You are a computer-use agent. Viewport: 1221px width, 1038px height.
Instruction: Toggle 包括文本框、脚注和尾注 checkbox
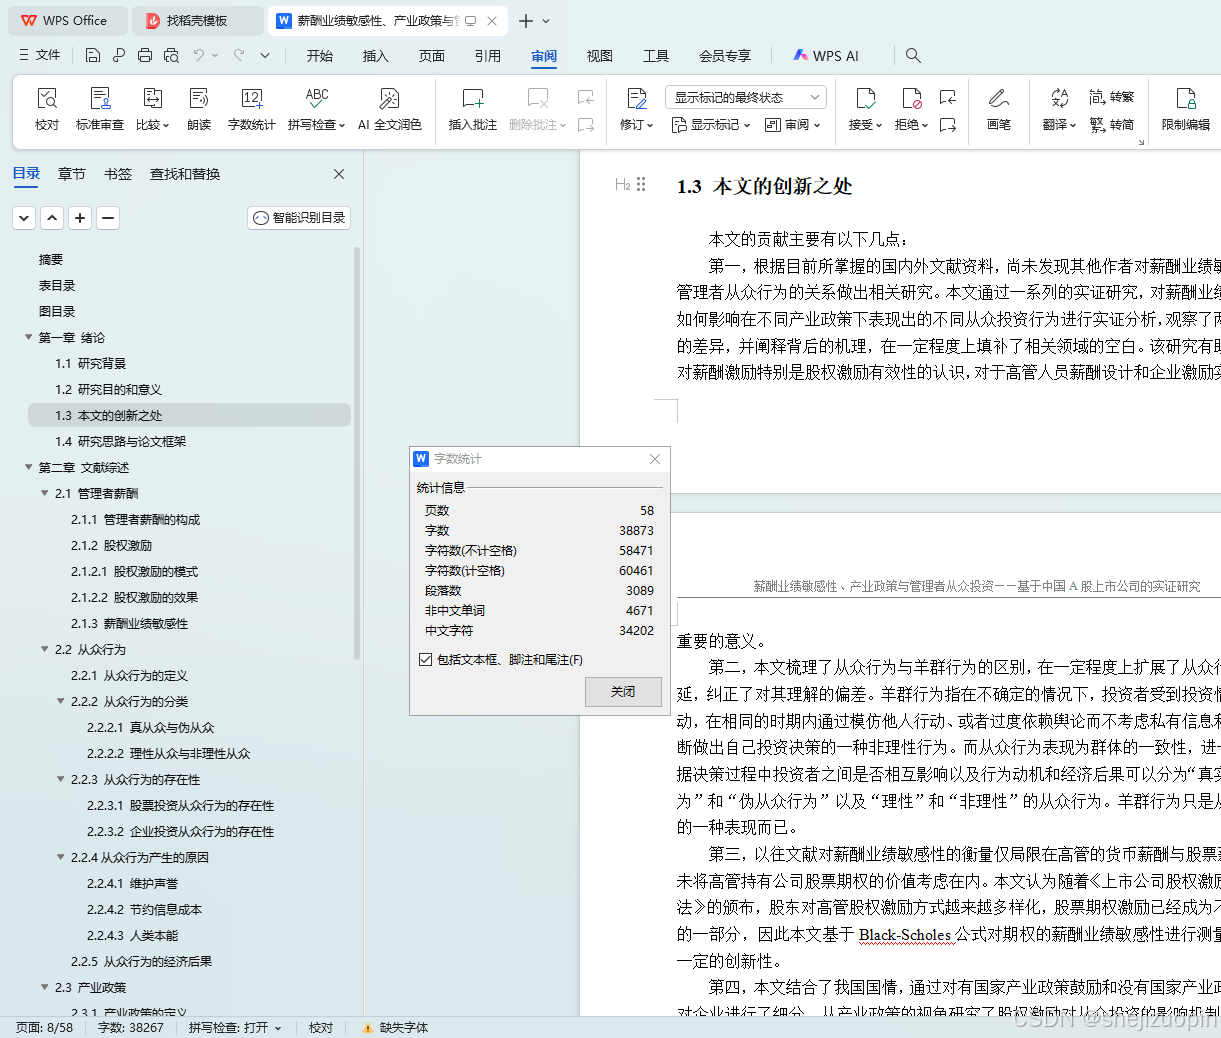[x=426, y=660]
